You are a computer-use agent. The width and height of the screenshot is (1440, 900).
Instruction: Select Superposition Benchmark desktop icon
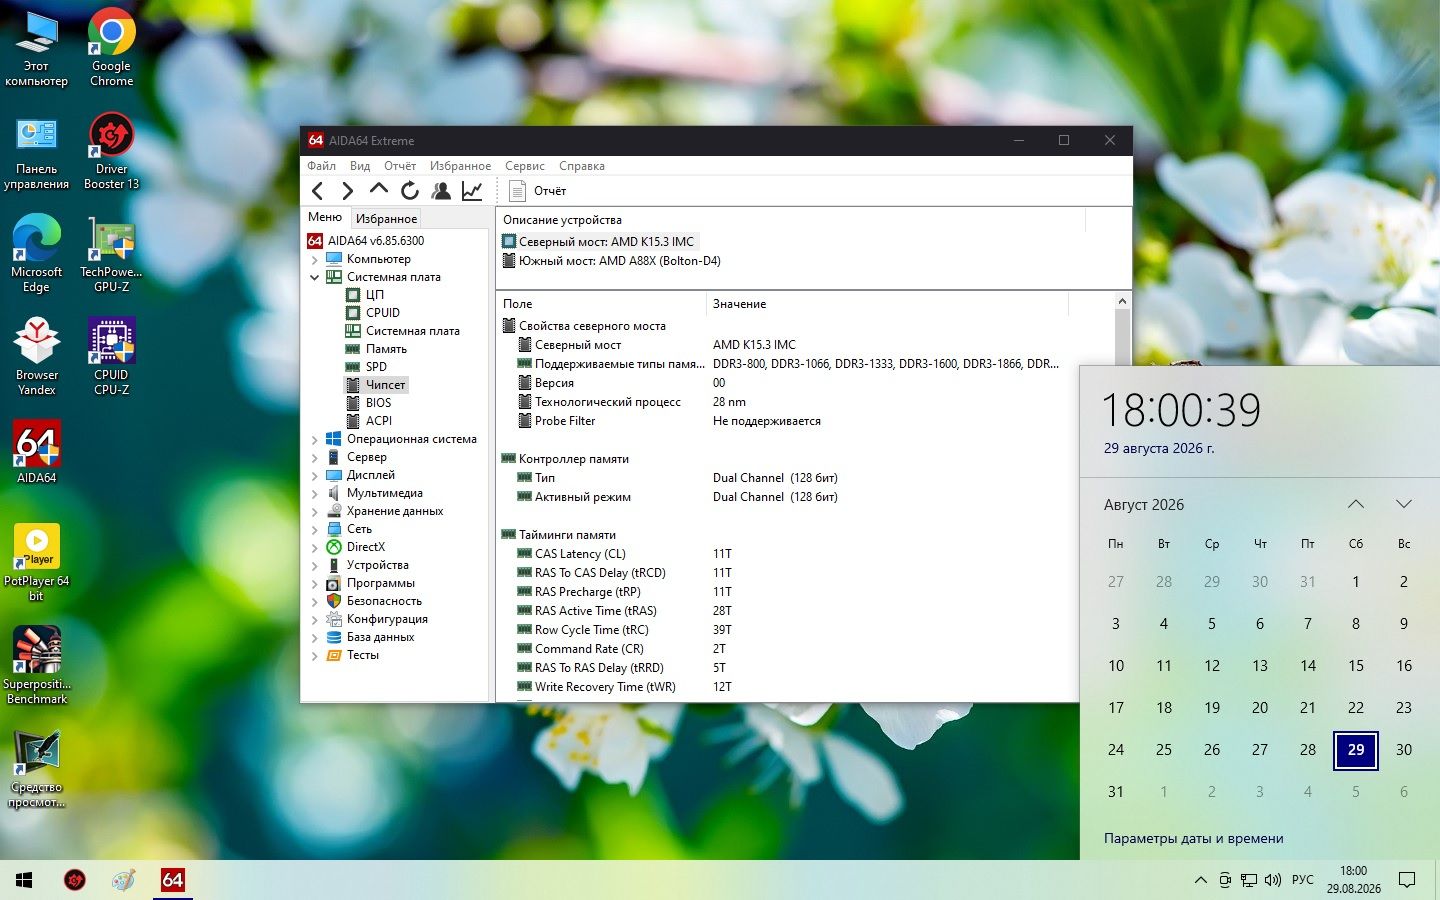(x=37, y=665)
